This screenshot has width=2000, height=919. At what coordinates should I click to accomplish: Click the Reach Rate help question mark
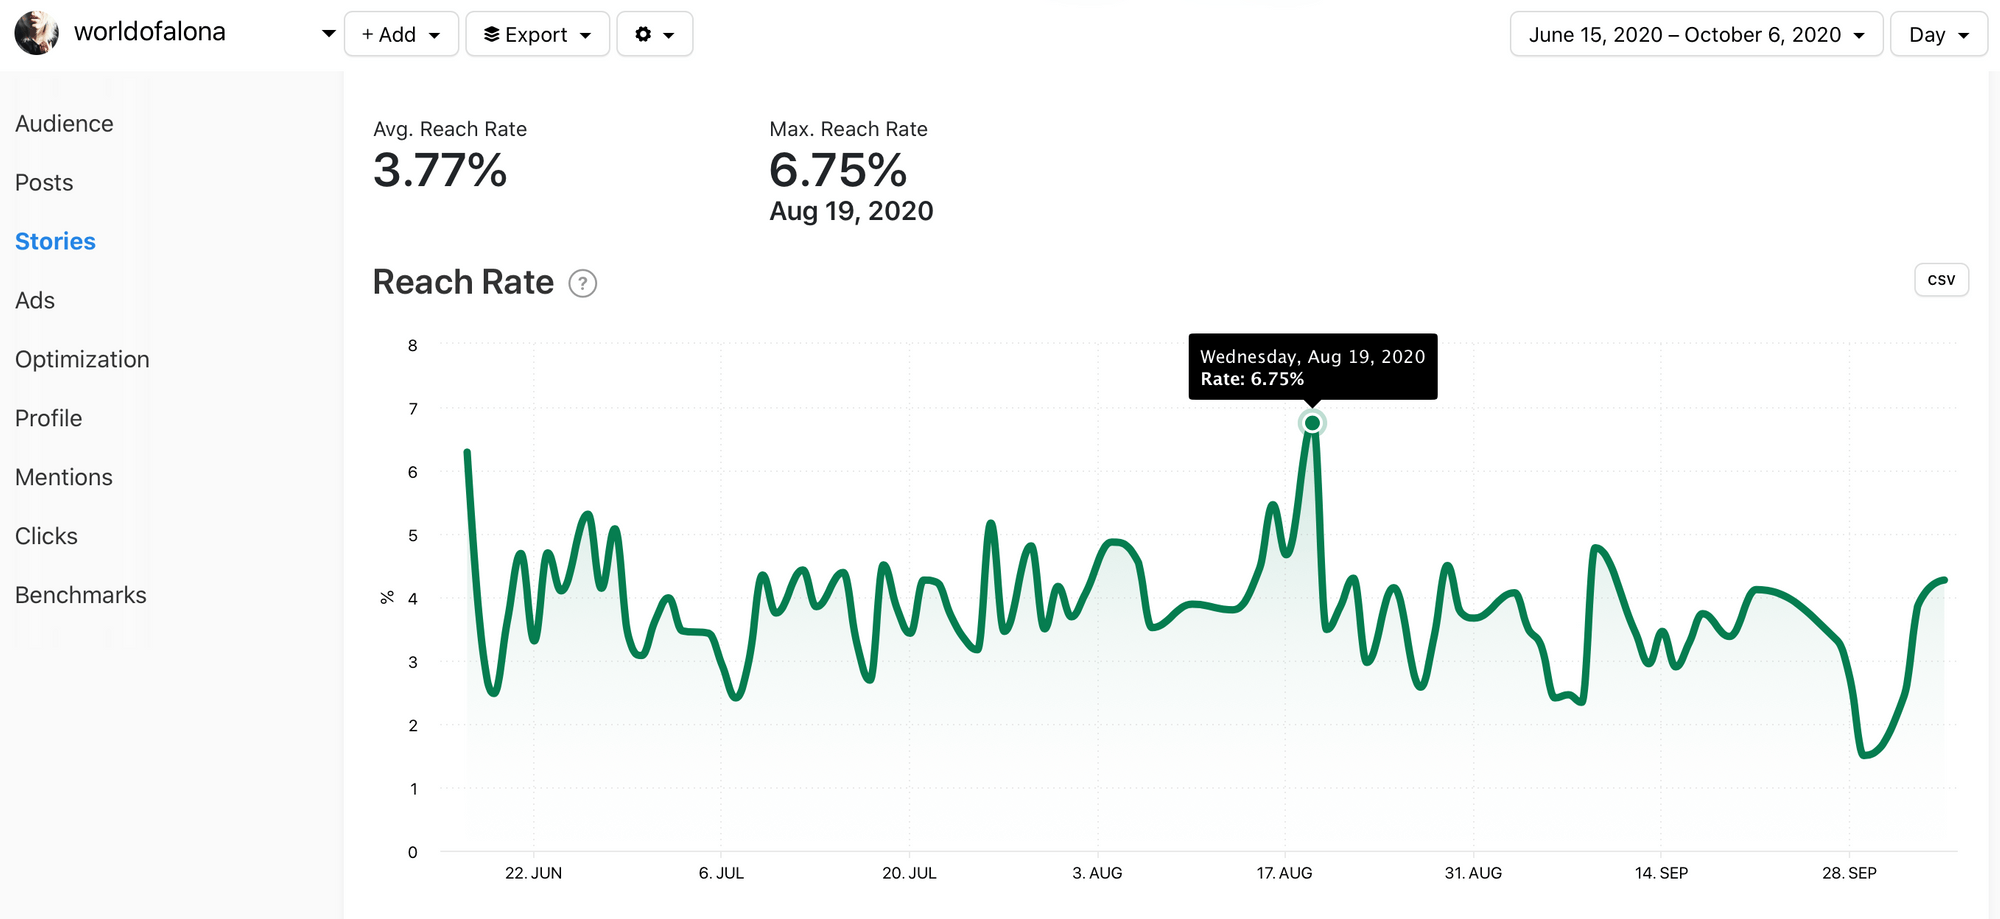[x=582, y=284]
